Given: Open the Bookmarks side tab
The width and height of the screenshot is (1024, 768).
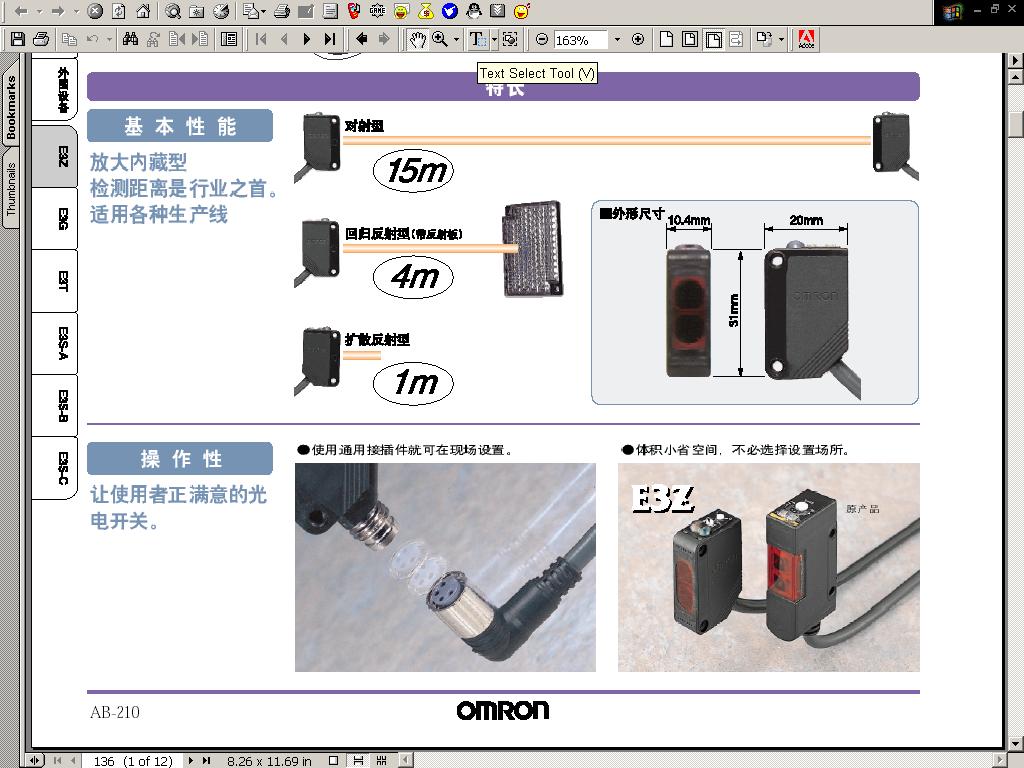Looking at the screenshot, I should tap(10, 106).
